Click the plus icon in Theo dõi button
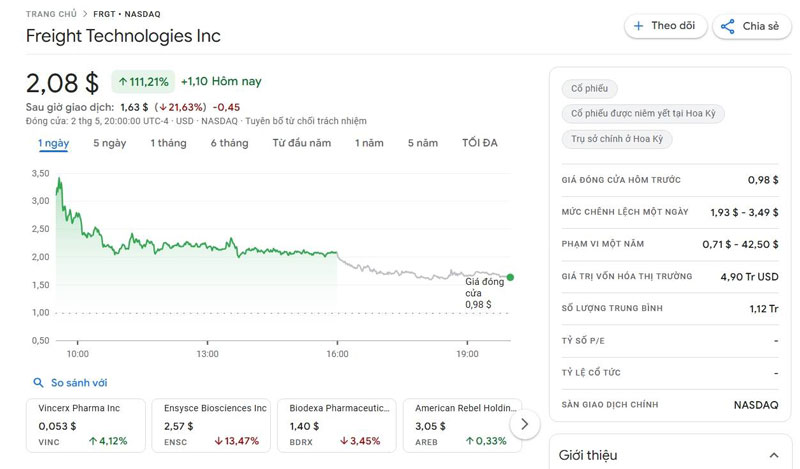Screen dimensions: 800x469 tap(638, 26)
